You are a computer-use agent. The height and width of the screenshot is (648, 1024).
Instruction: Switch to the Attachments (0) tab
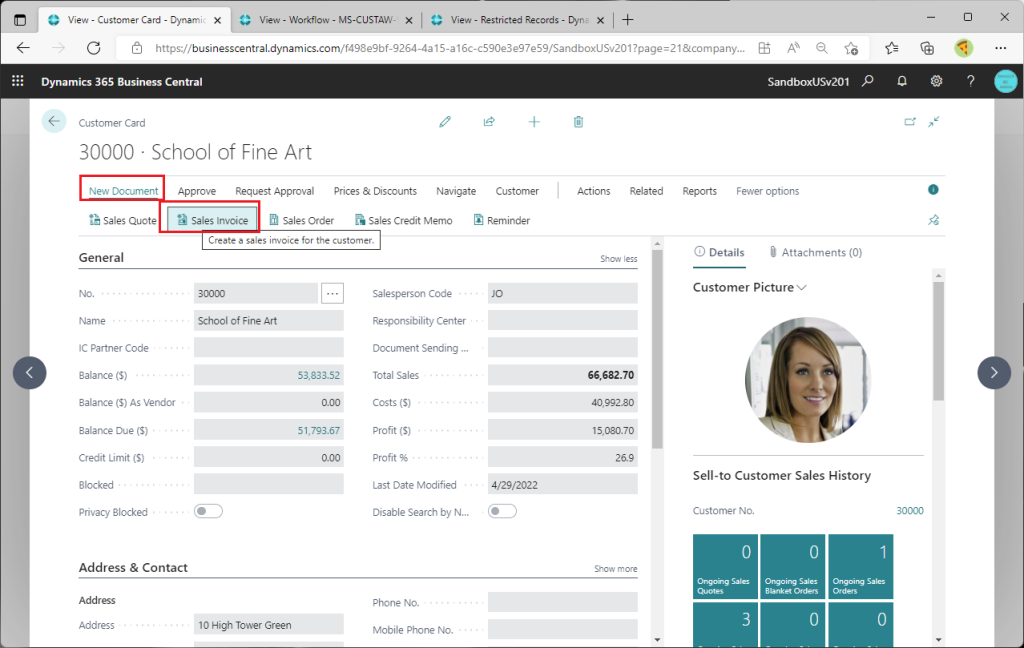[x=816, y=252]
